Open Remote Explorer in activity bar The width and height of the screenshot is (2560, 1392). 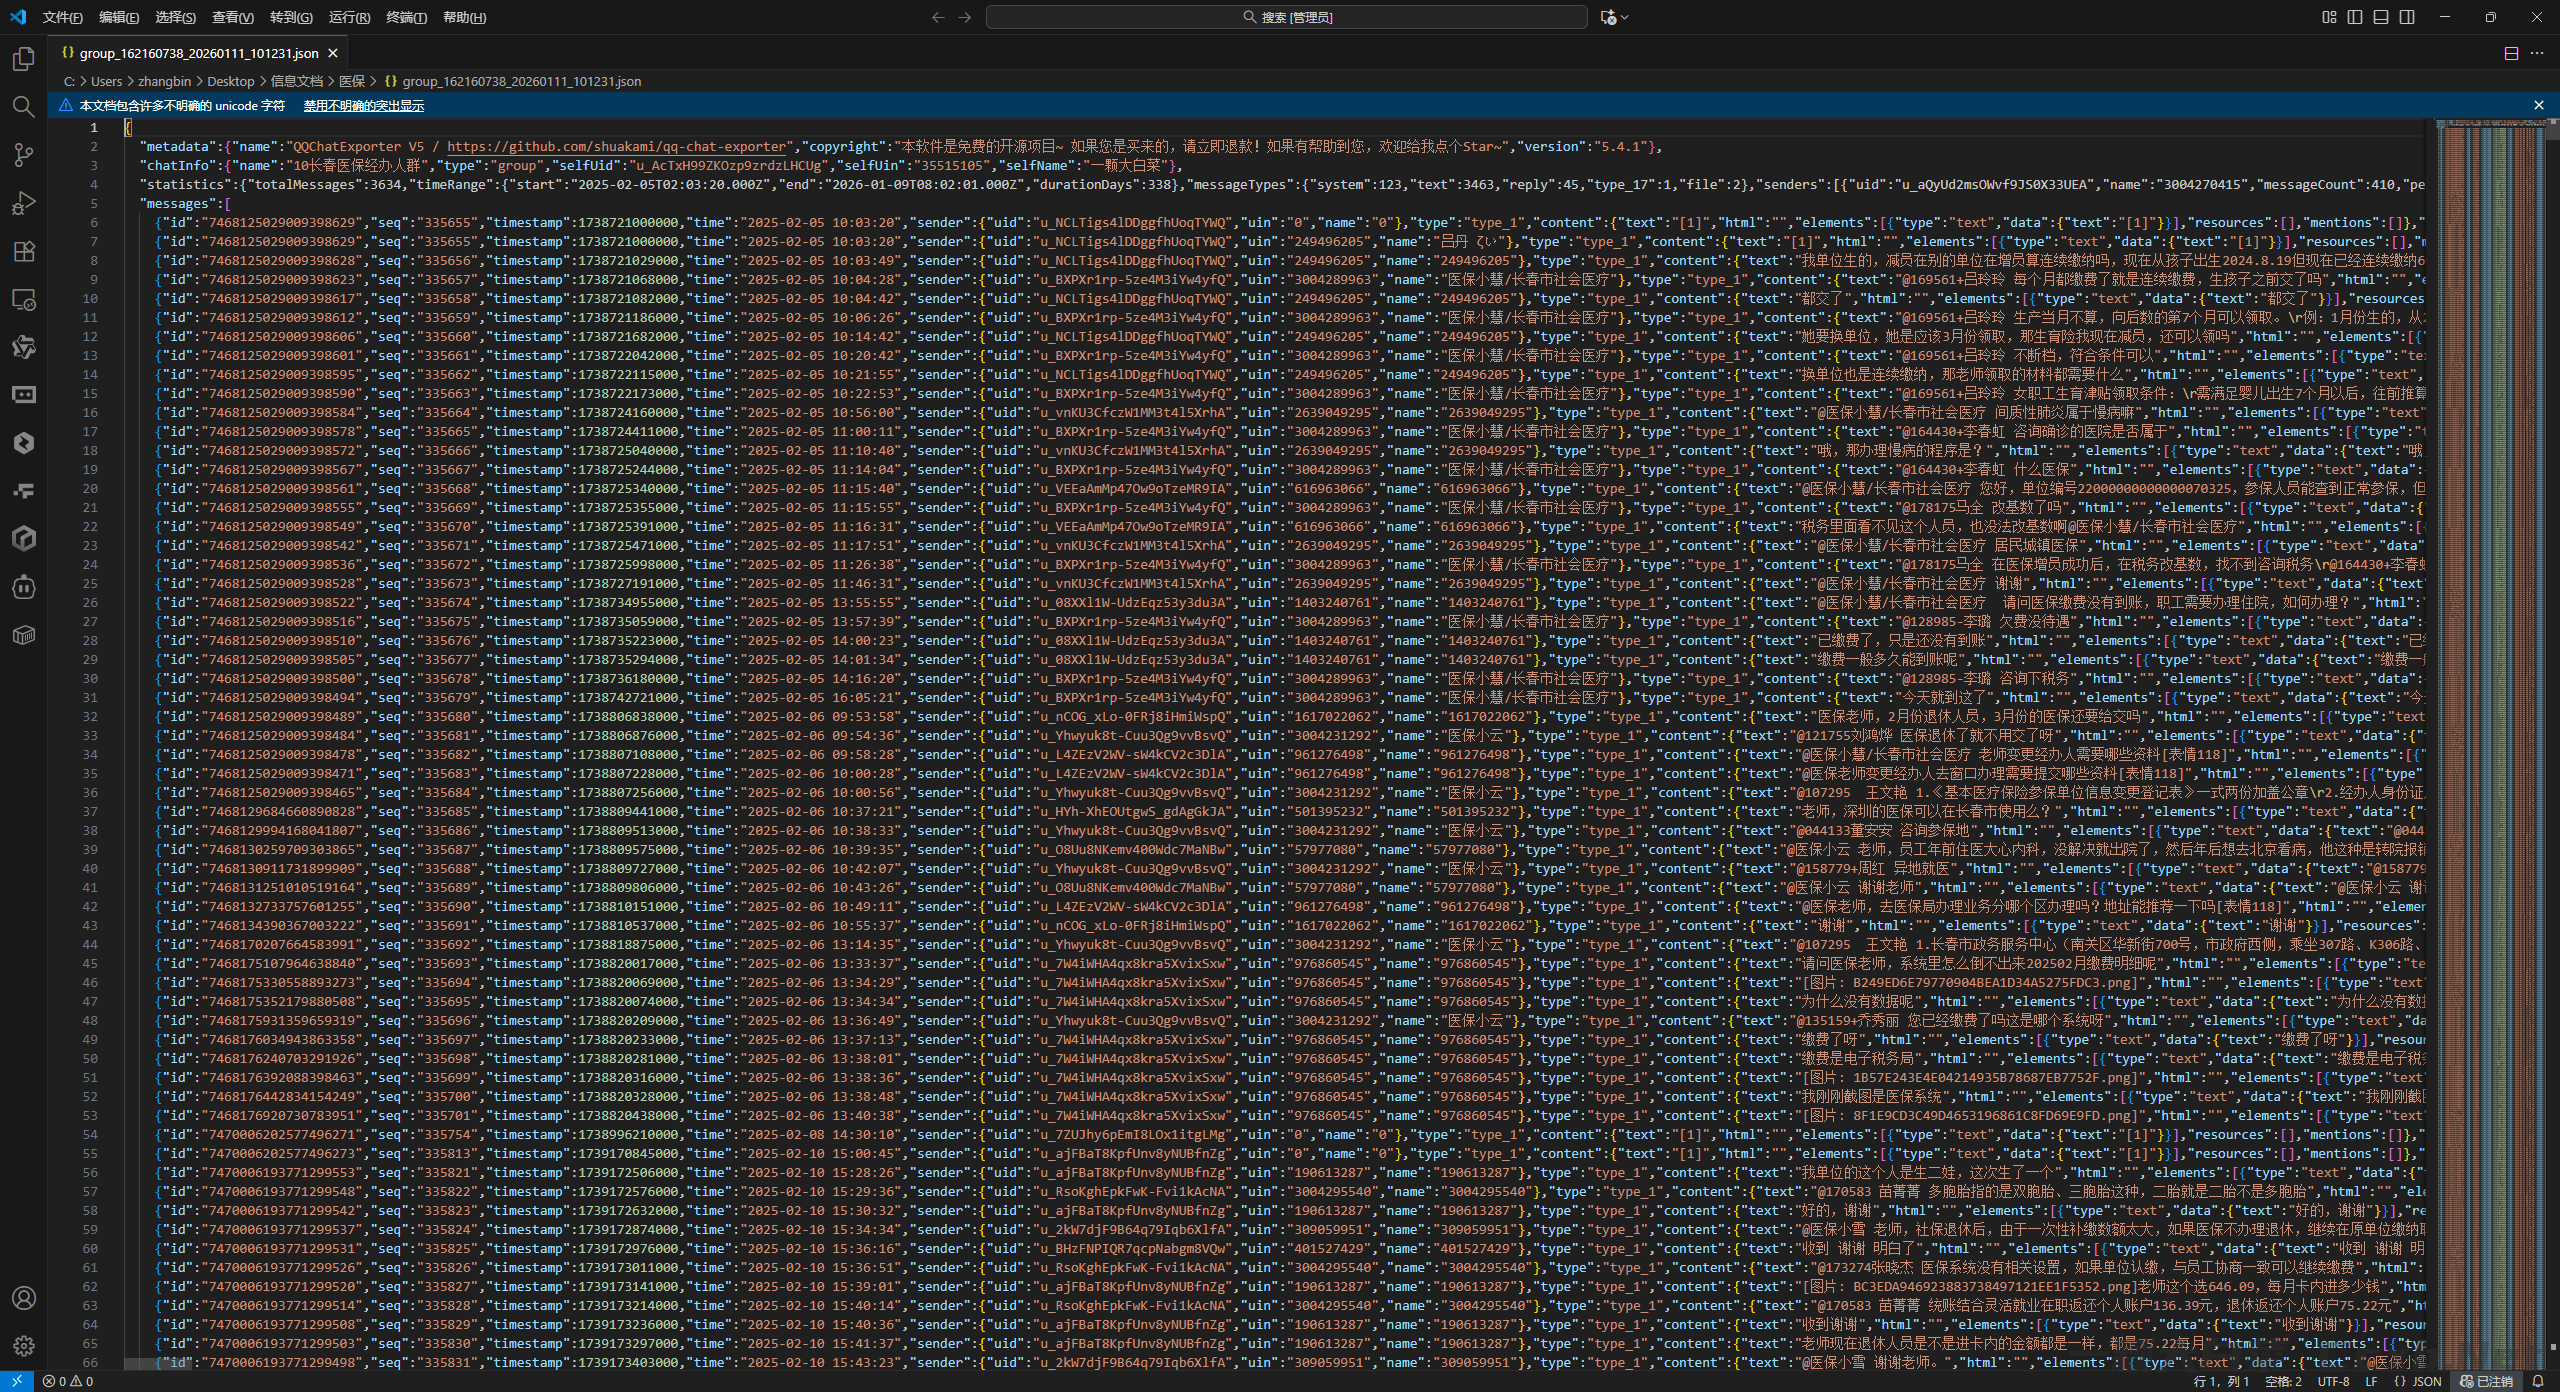(x=24, y=299)
